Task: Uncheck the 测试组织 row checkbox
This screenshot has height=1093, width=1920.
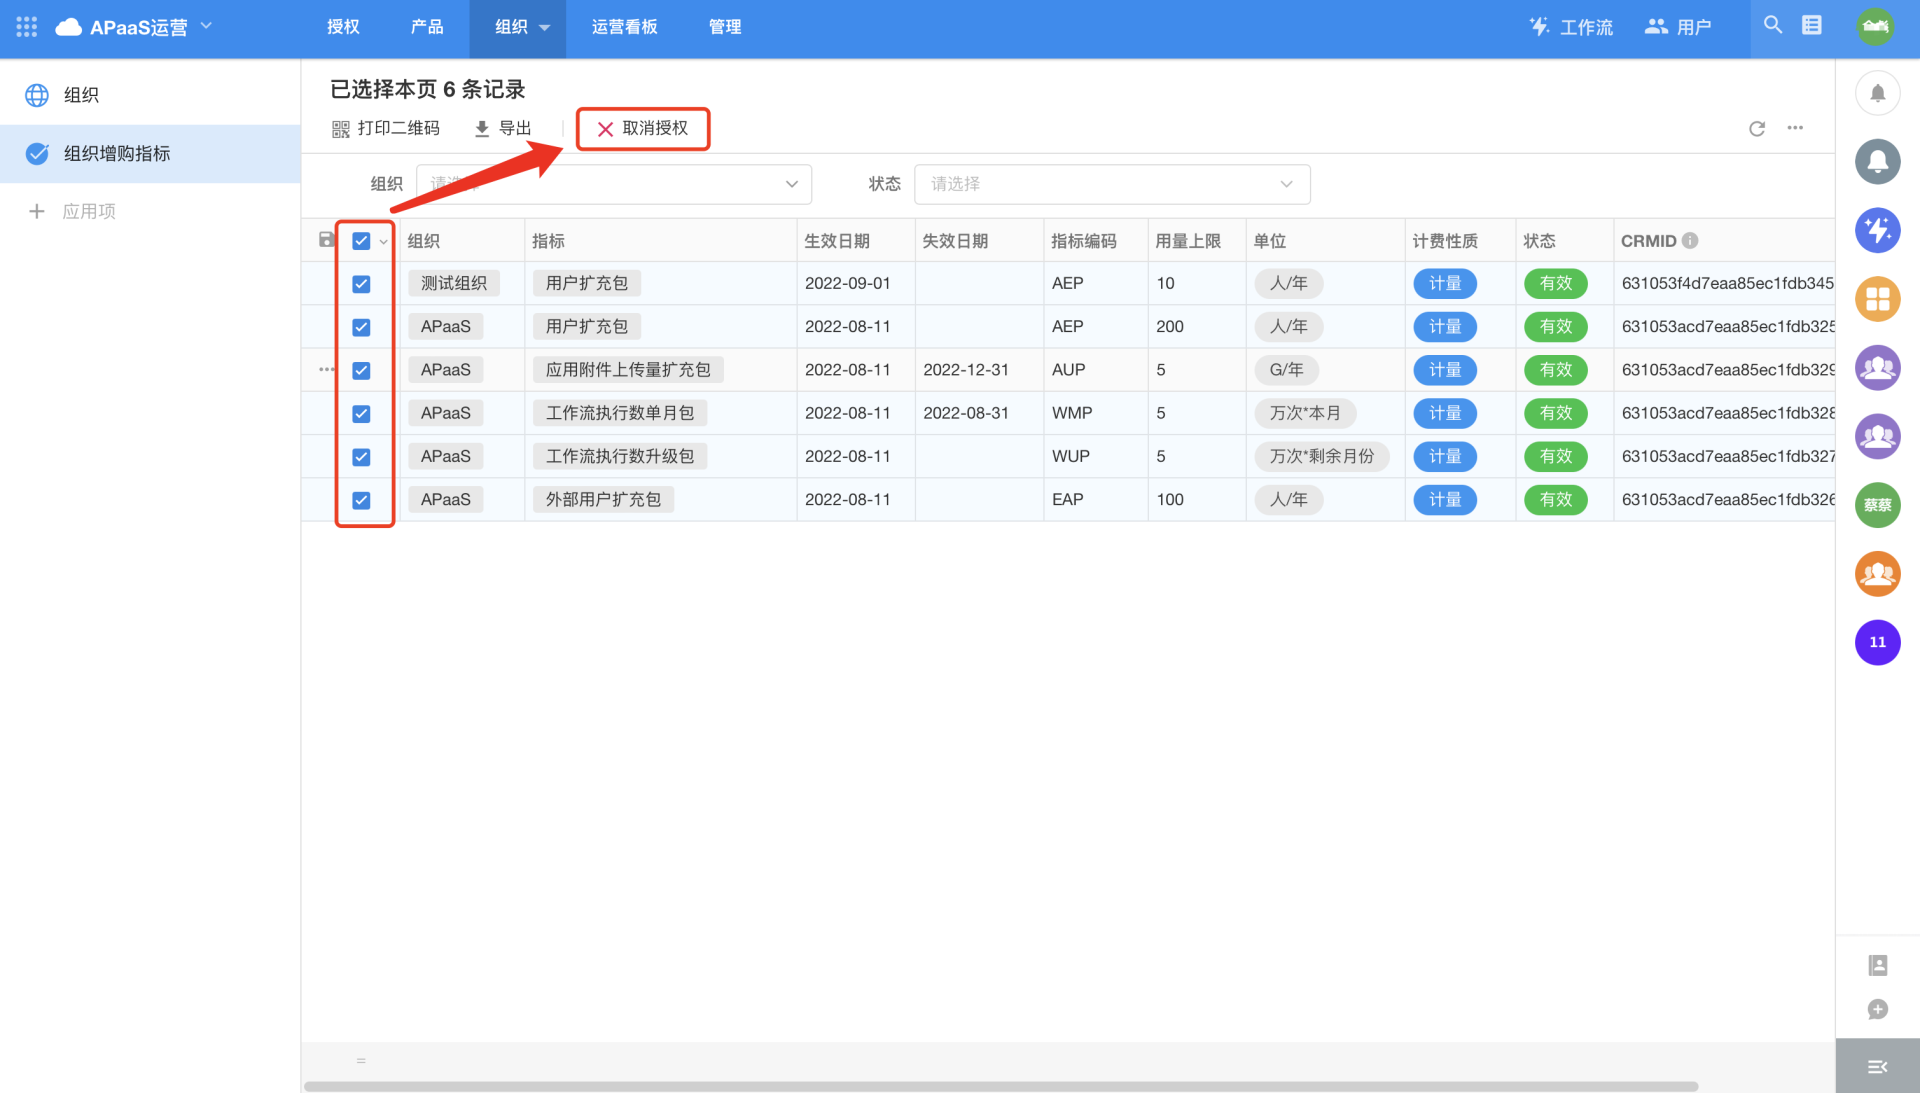Action: pyautogui.click(x=361, y=284)
